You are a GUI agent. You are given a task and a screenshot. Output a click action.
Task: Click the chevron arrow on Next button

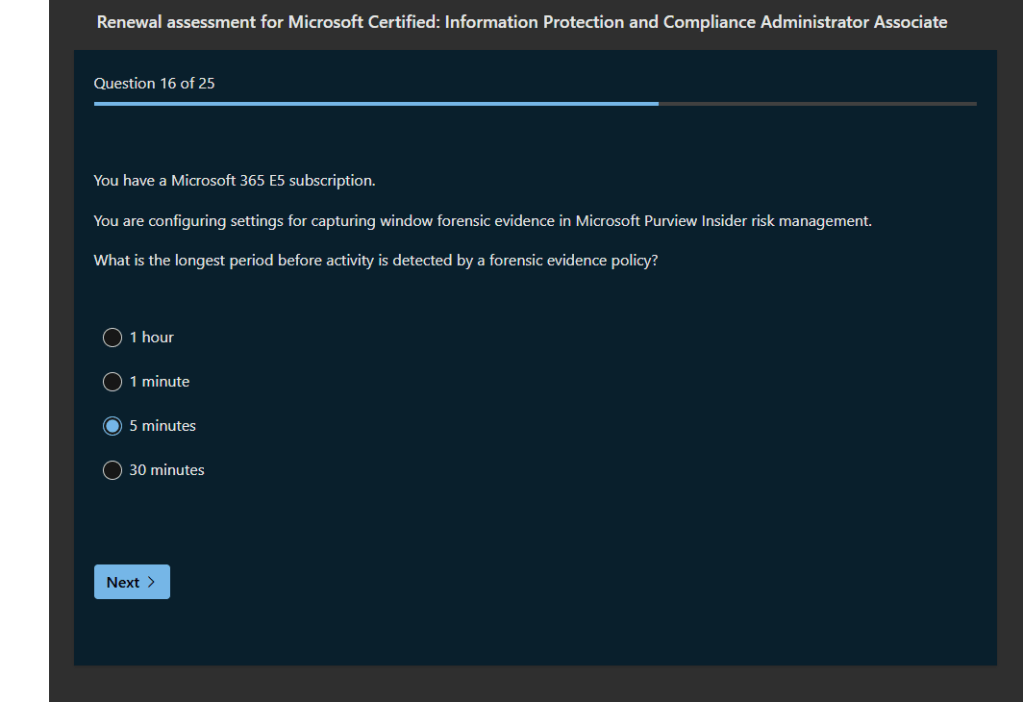[x=151, y=582]
